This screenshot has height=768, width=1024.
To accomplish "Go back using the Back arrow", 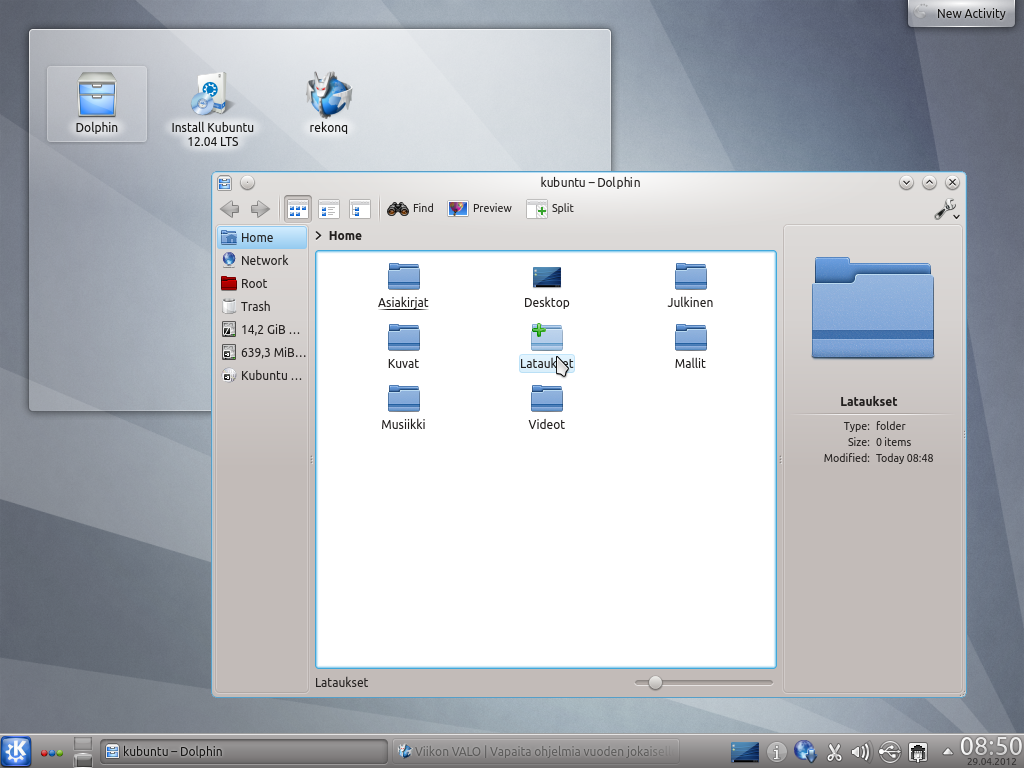I will point(229,209).
